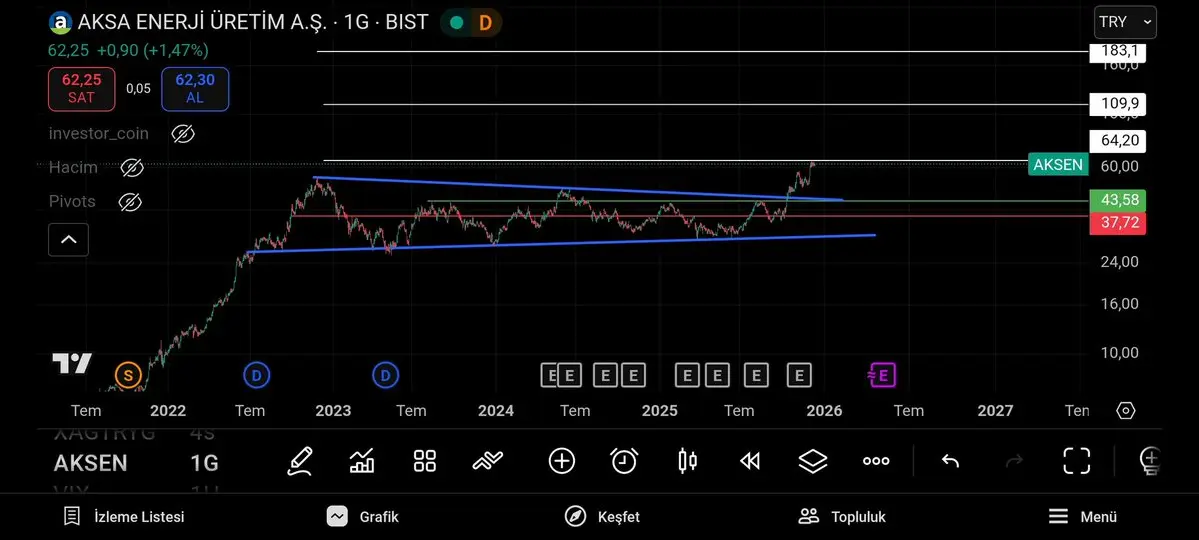Select the upper blue trendline

[577, 189]
